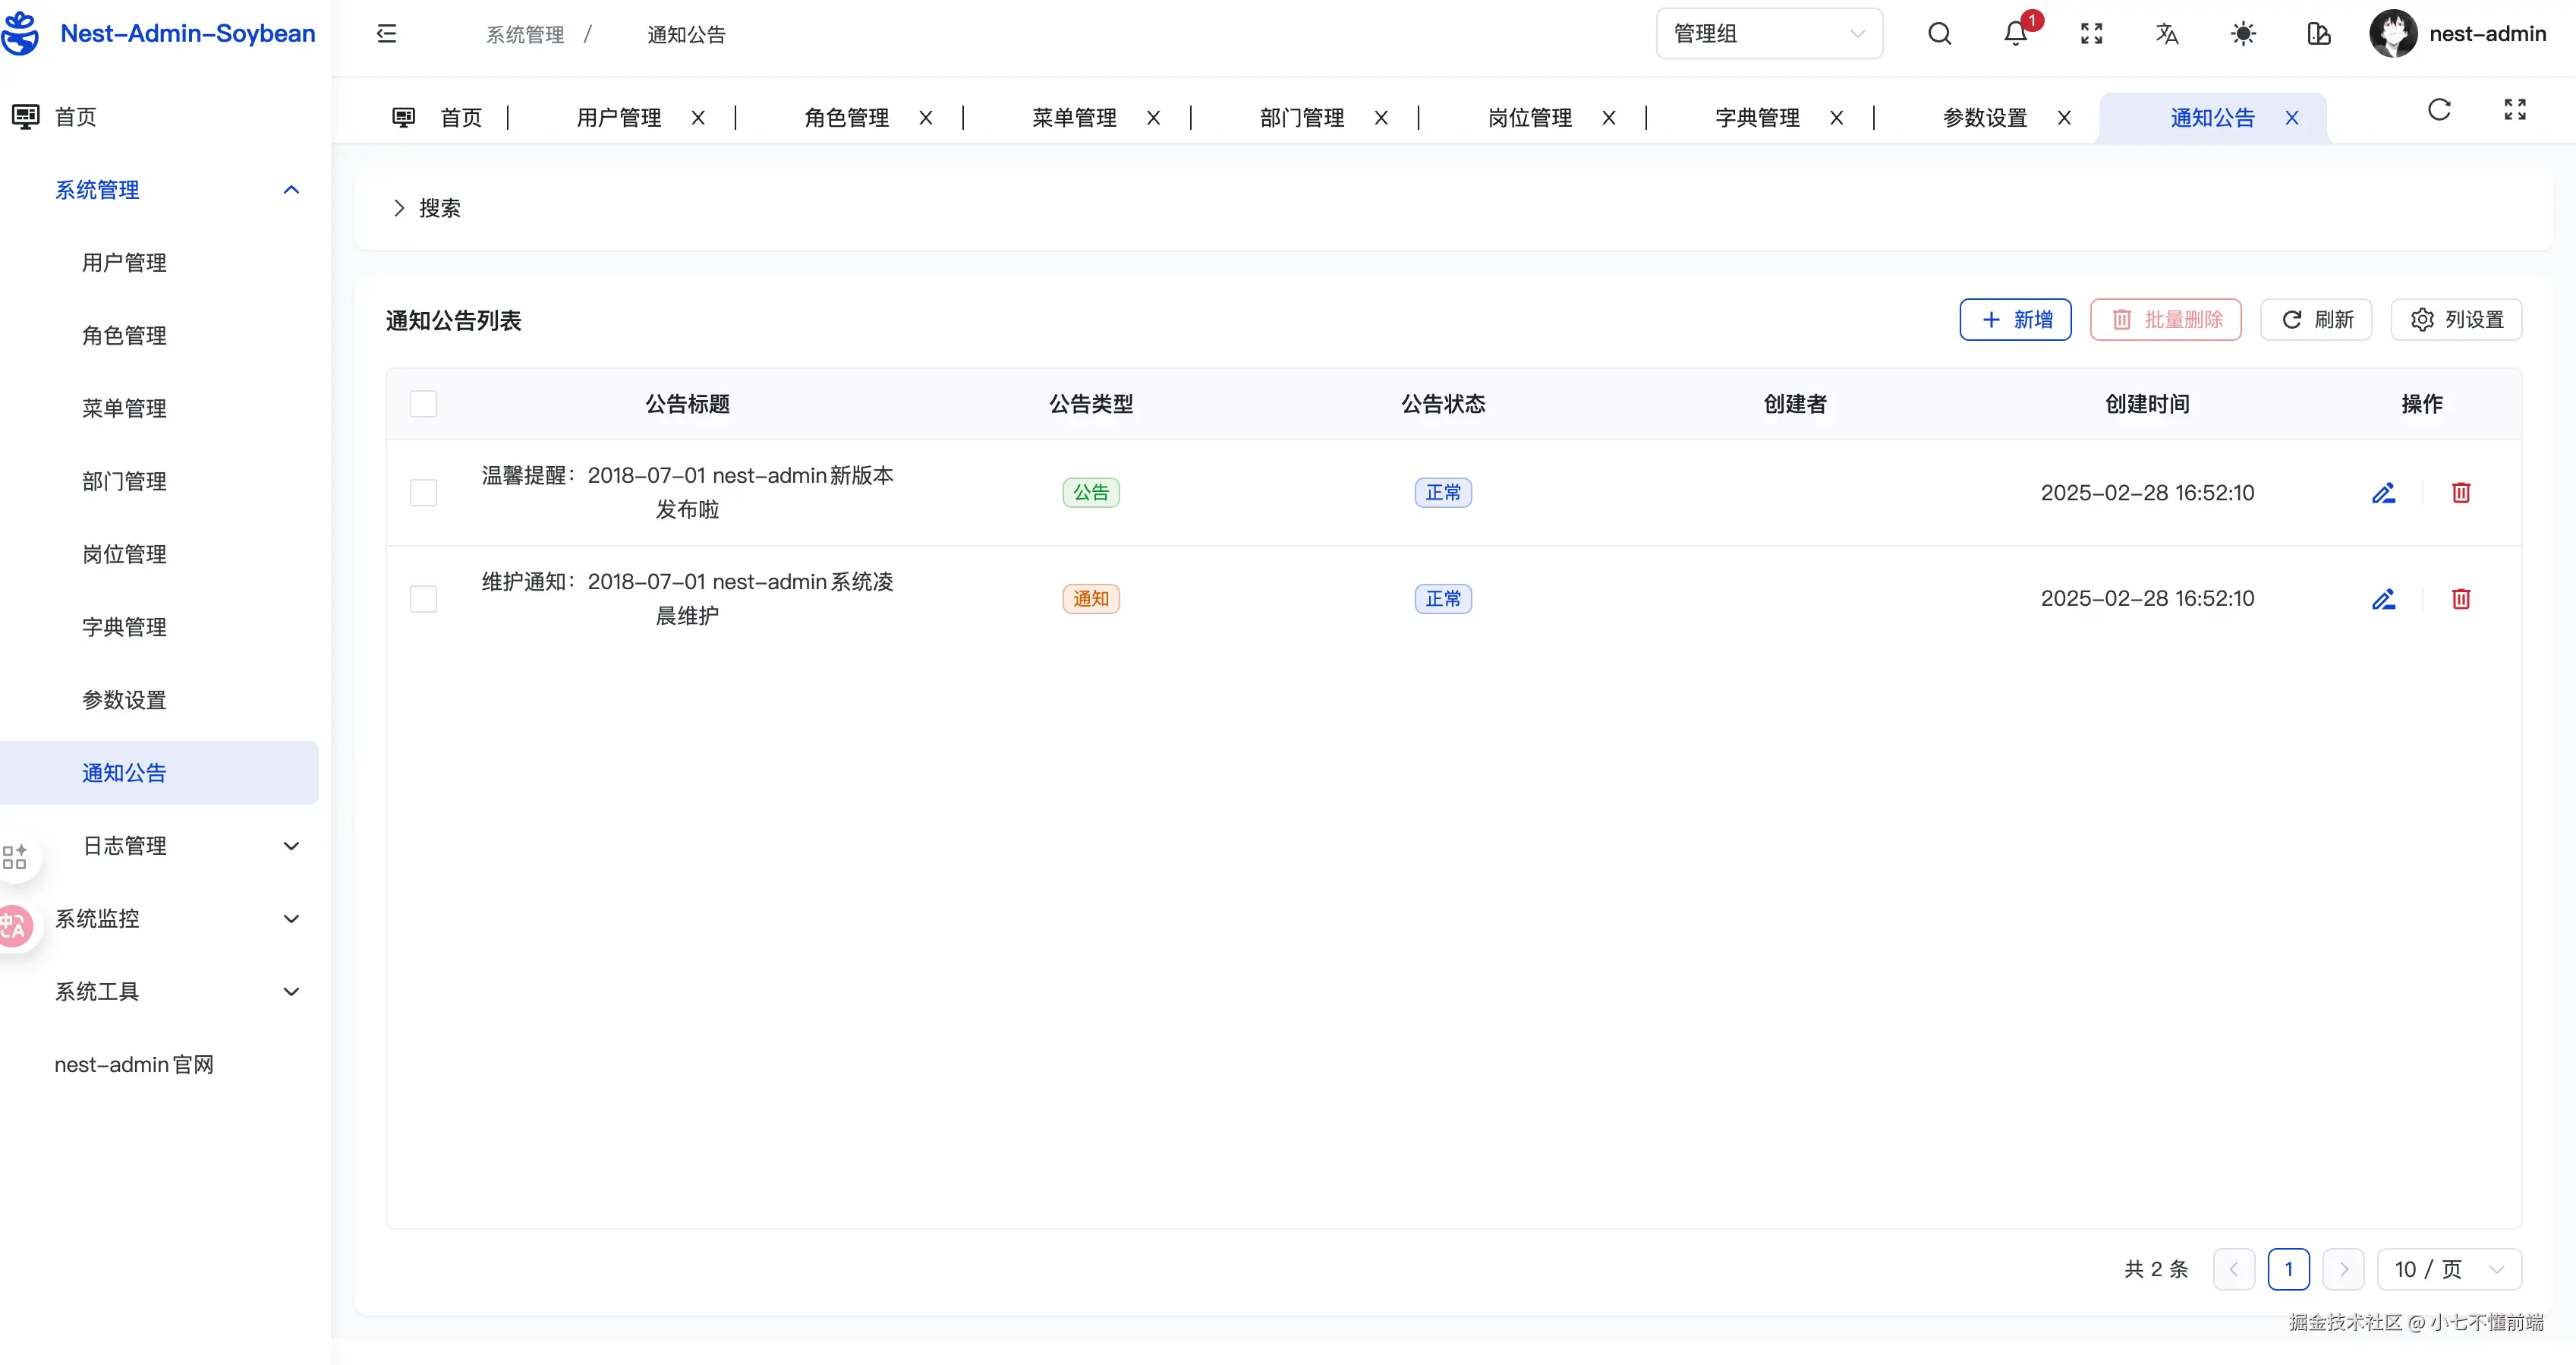Reload page with tab bar refresh icon
Image resolution: width=2576 pixels, height=1365 pixels.
point(2439,110)
